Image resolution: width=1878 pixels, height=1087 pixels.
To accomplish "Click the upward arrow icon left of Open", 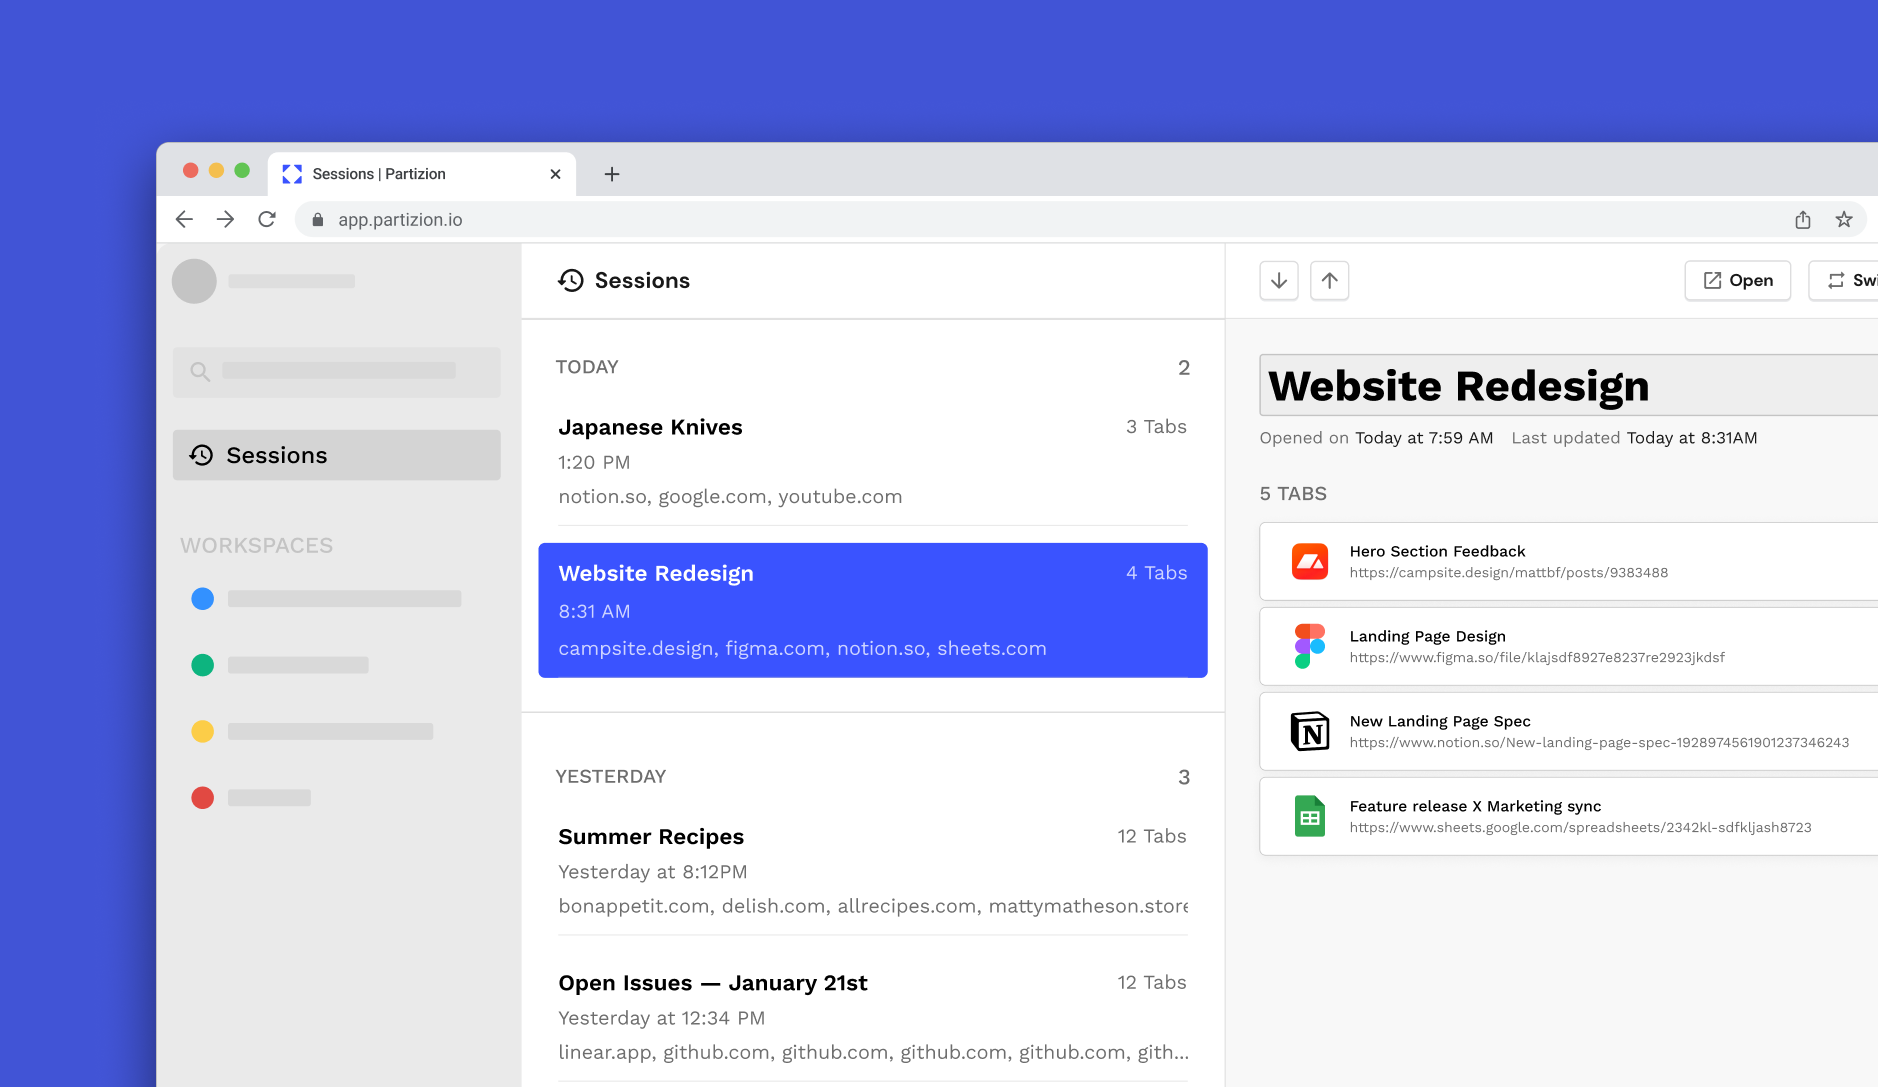I will coord(1330,280).
